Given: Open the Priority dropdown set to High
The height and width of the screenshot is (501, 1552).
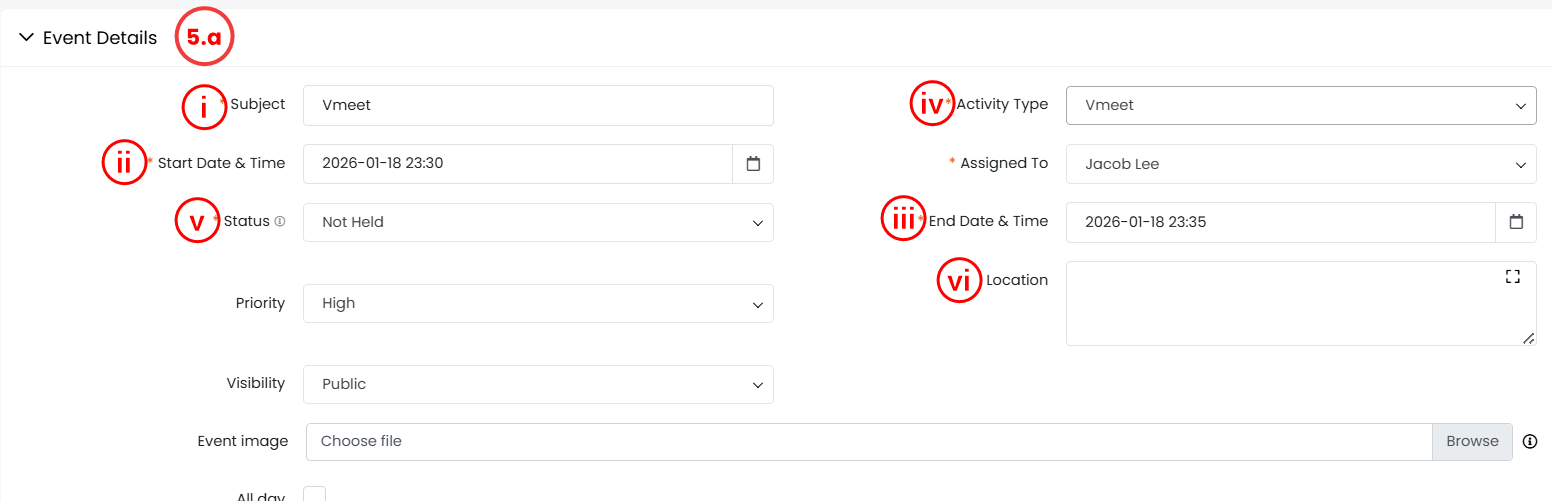Looking at the screenshot, I should pyautogui.click(x=538, y=303).
